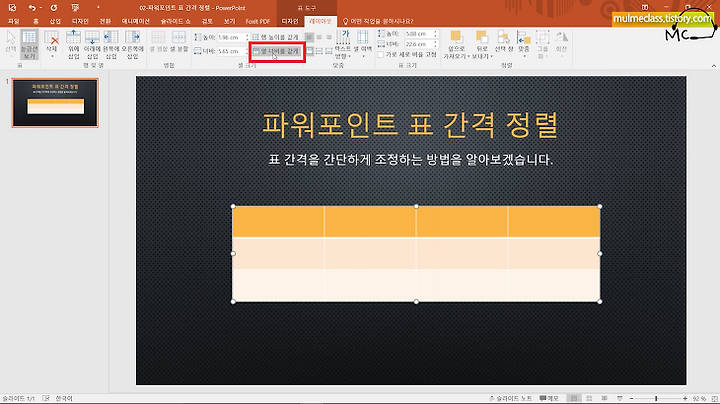Toggle 눈금선 보기 (View Gridlines)

(29, 45)
